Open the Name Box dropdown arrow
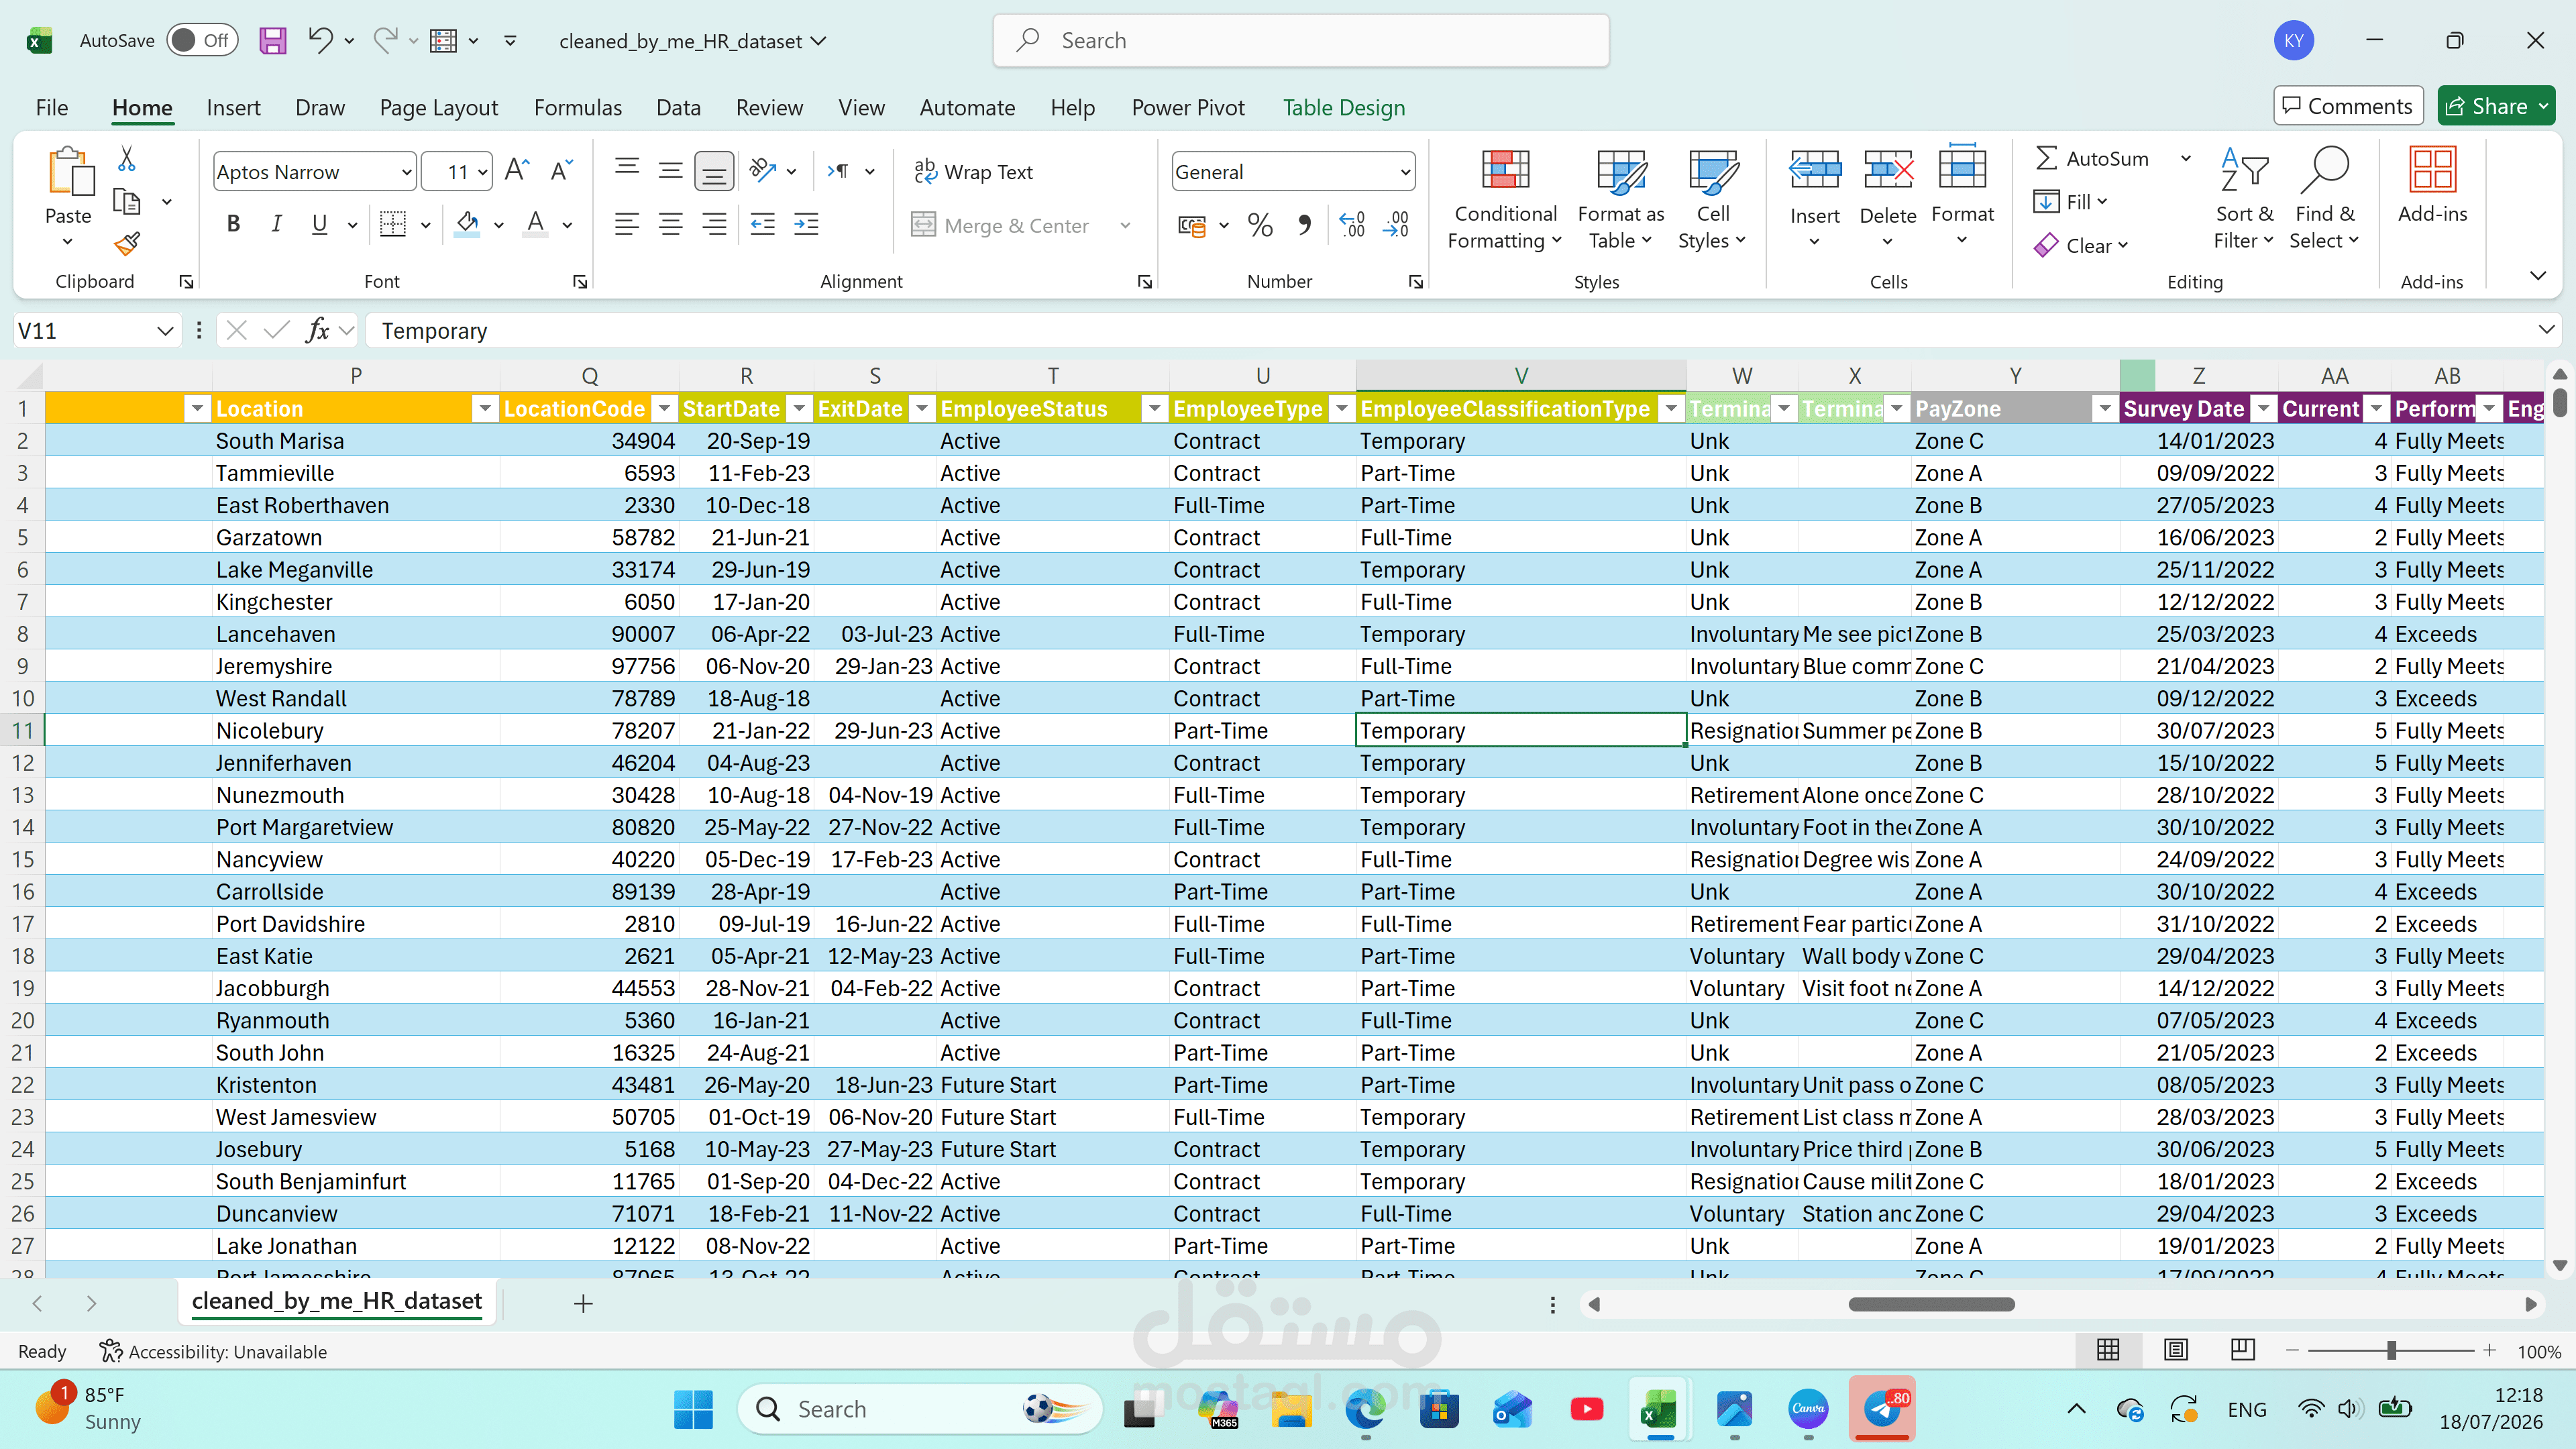Image resolution: width=2576 pixels, height=1449 pixels. tap(165, 330)
